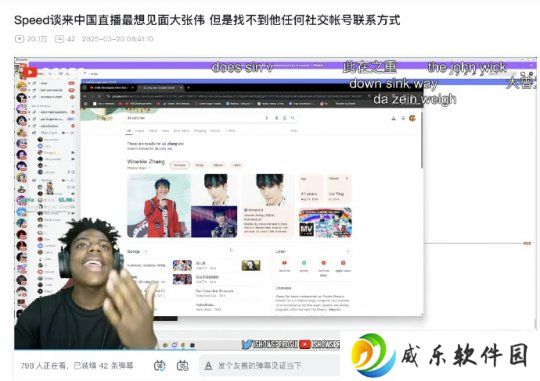Expand the Songs section arrow
The width and height of the screenshot is (540, 381).
[146, 251]
